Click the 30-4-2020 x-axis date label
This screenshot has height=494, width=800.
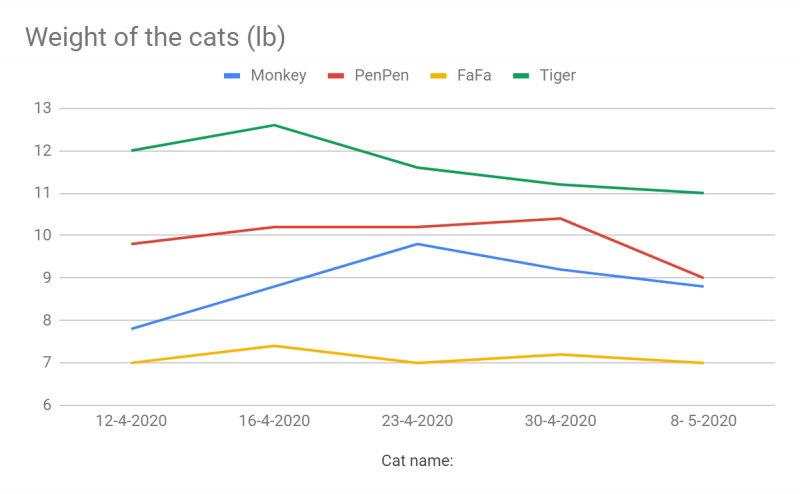pos(560,421)
